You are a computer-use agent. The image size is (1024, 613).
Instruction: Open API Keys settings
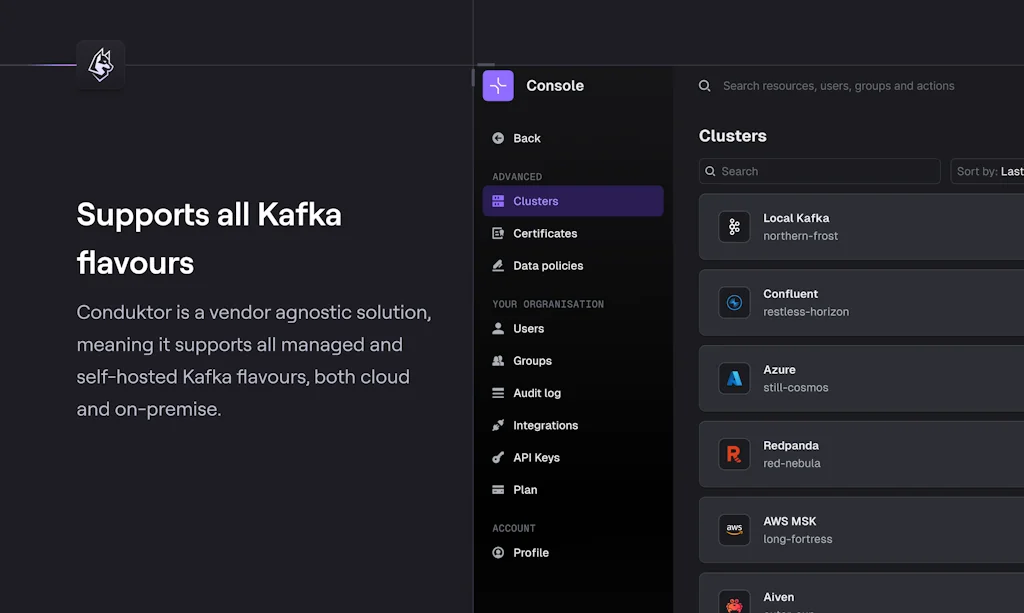click(x=536, y=458)
